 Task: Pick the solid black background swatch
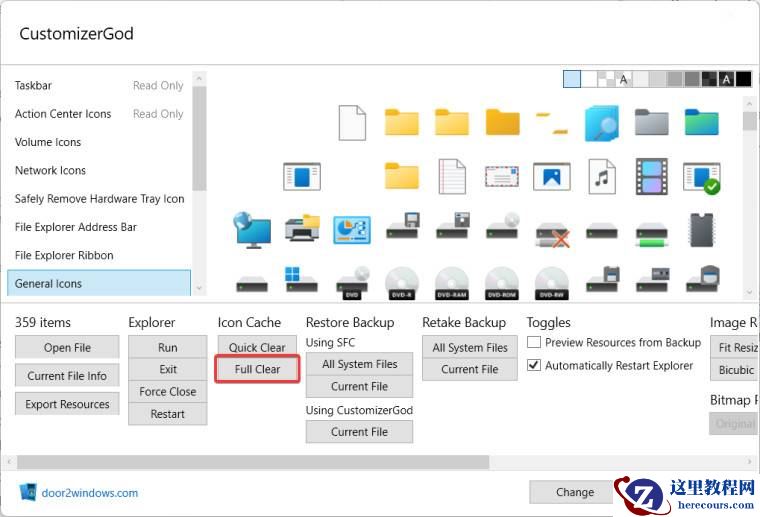point(744,79)
